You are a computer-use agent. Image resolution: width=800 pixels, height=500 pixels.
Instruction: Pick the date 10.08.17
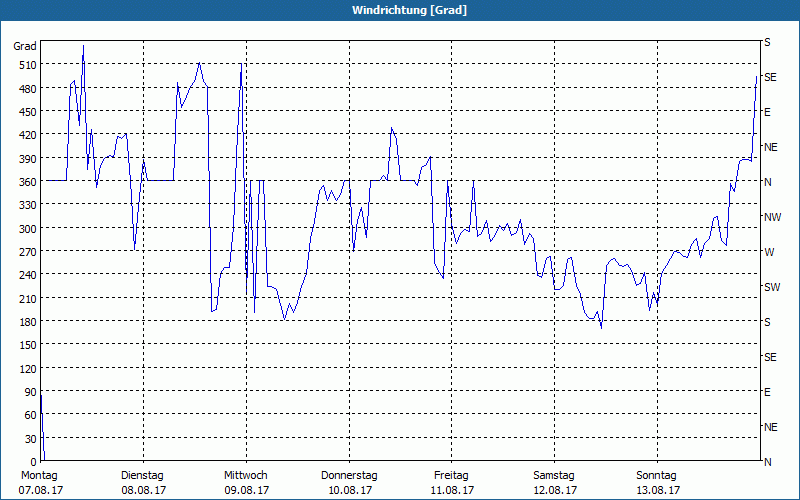tap(350, 490)
